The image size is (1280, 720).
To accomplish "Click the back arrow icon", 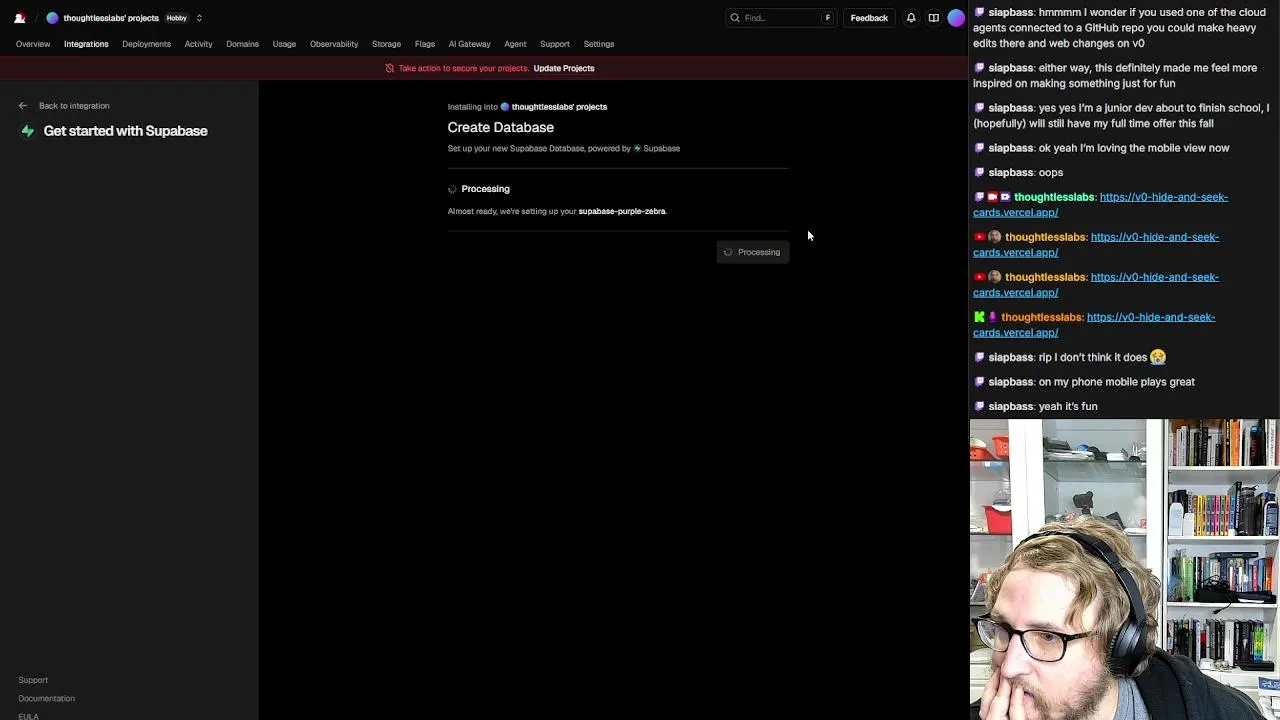I will pyautogui.click(x=23, y=106).
